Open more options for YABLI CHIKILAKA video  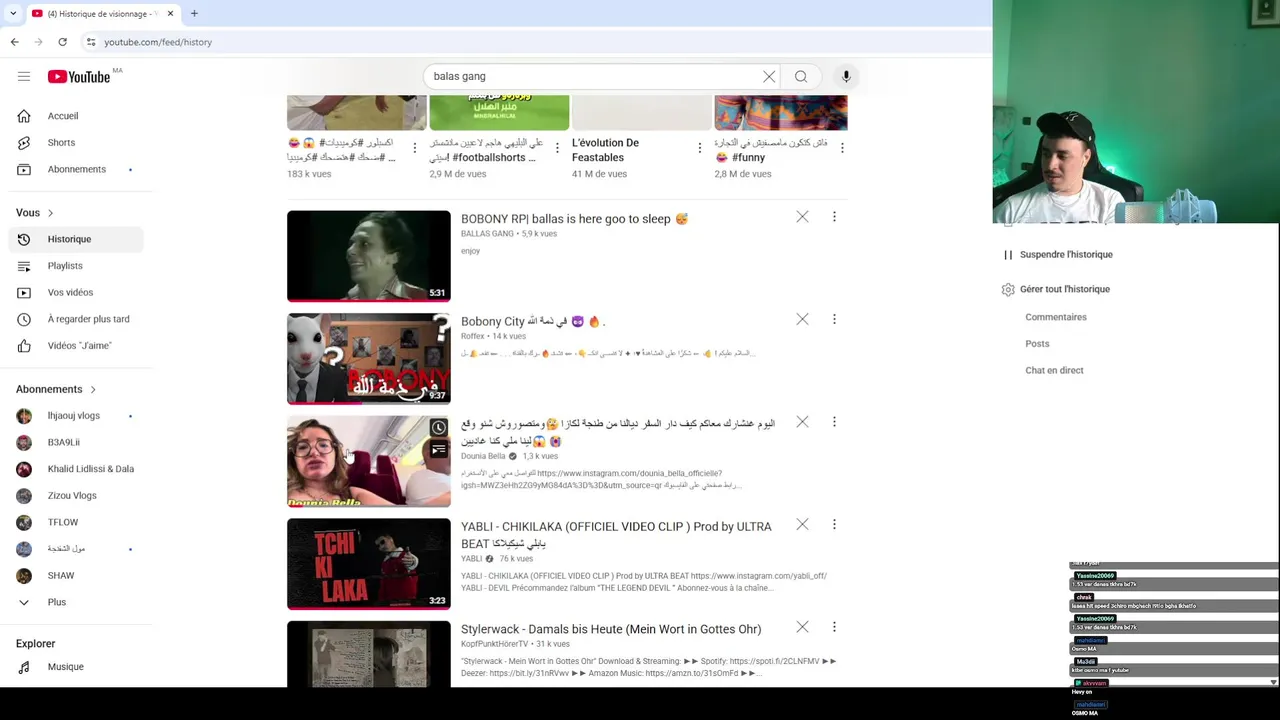834,524
